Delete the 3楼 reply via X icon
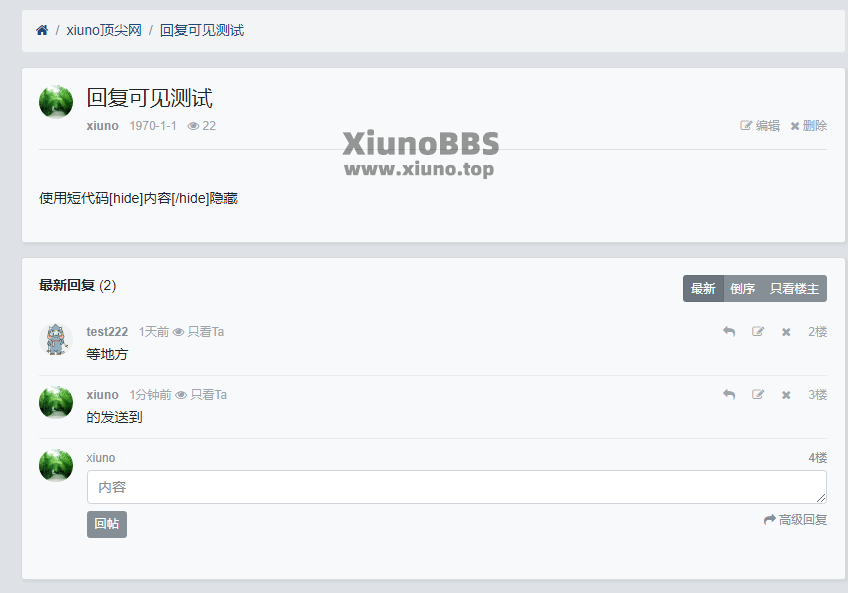The height and width of the screenshot is (593, 848). [x=786, y=394]
